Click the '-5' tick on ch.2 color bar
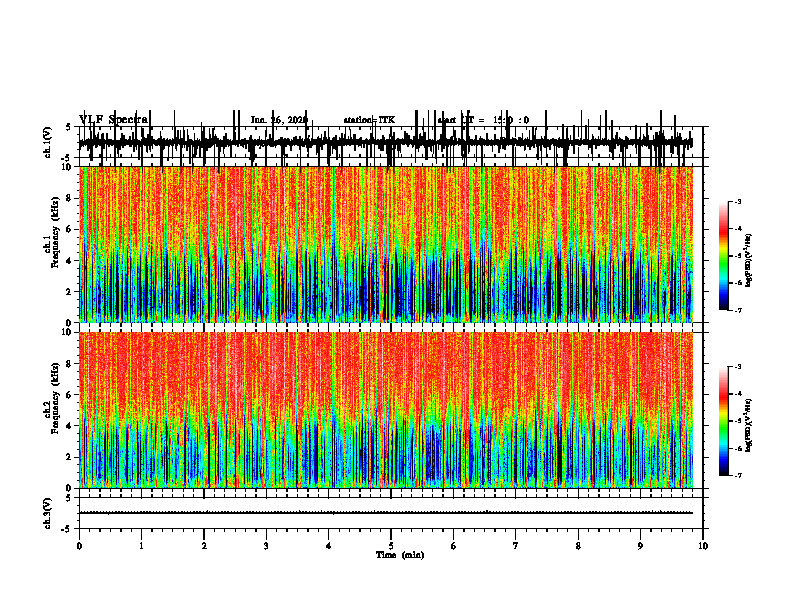The image size is (792, 612). (x=737, y=421)
